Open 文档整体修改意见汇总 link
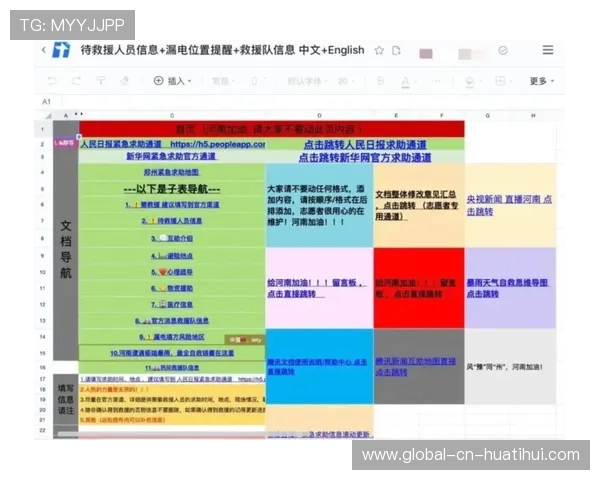Screen dimensions: 600x480 point(416,206)
